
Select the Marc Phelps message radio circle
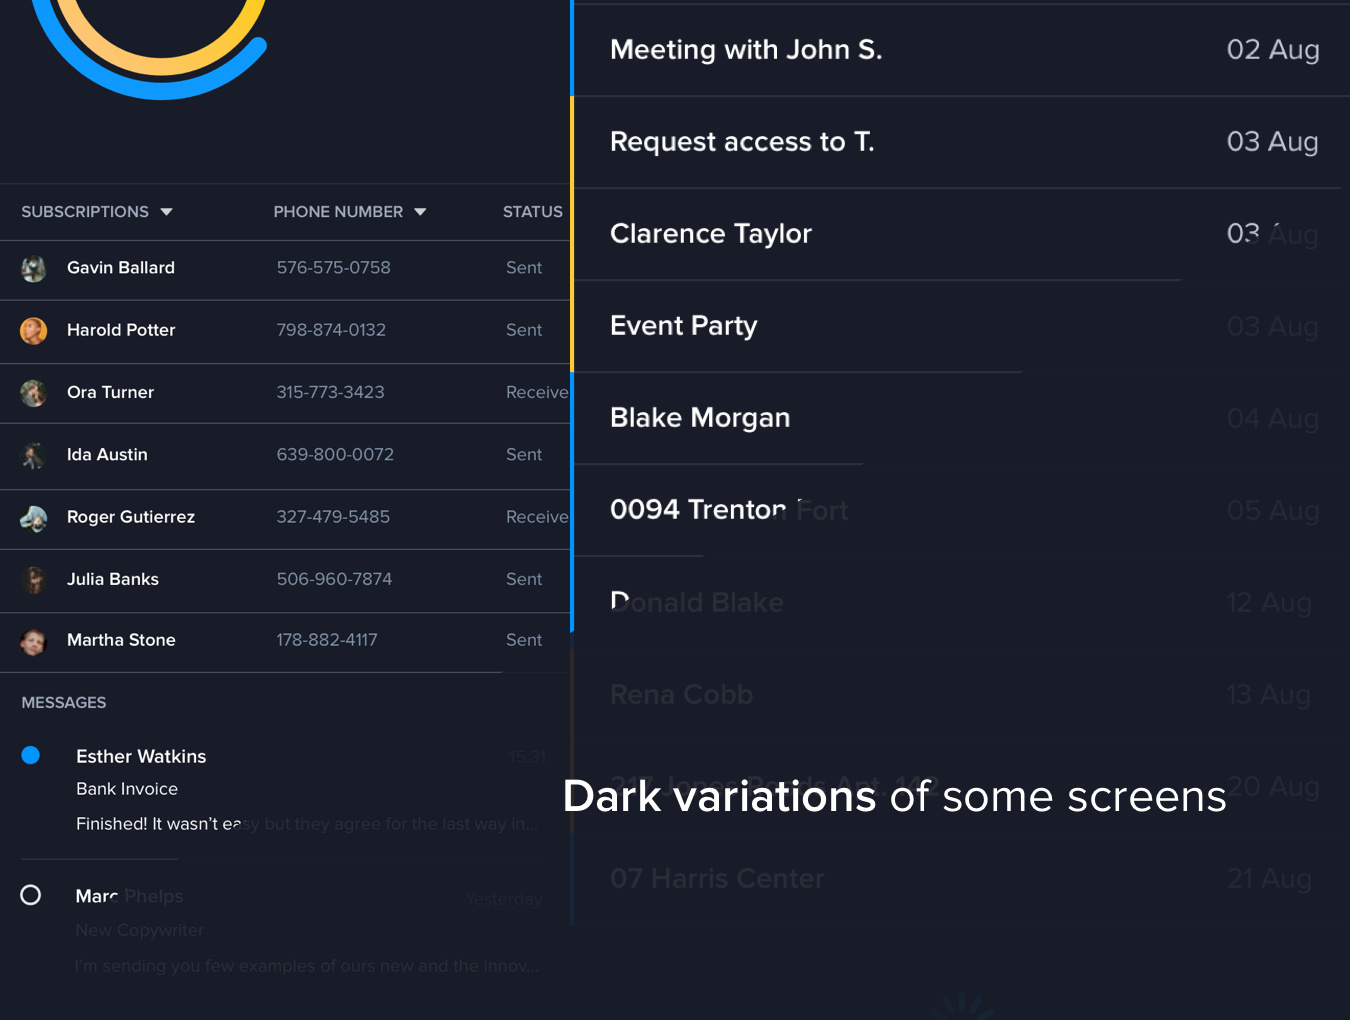(x=31, y=895)
